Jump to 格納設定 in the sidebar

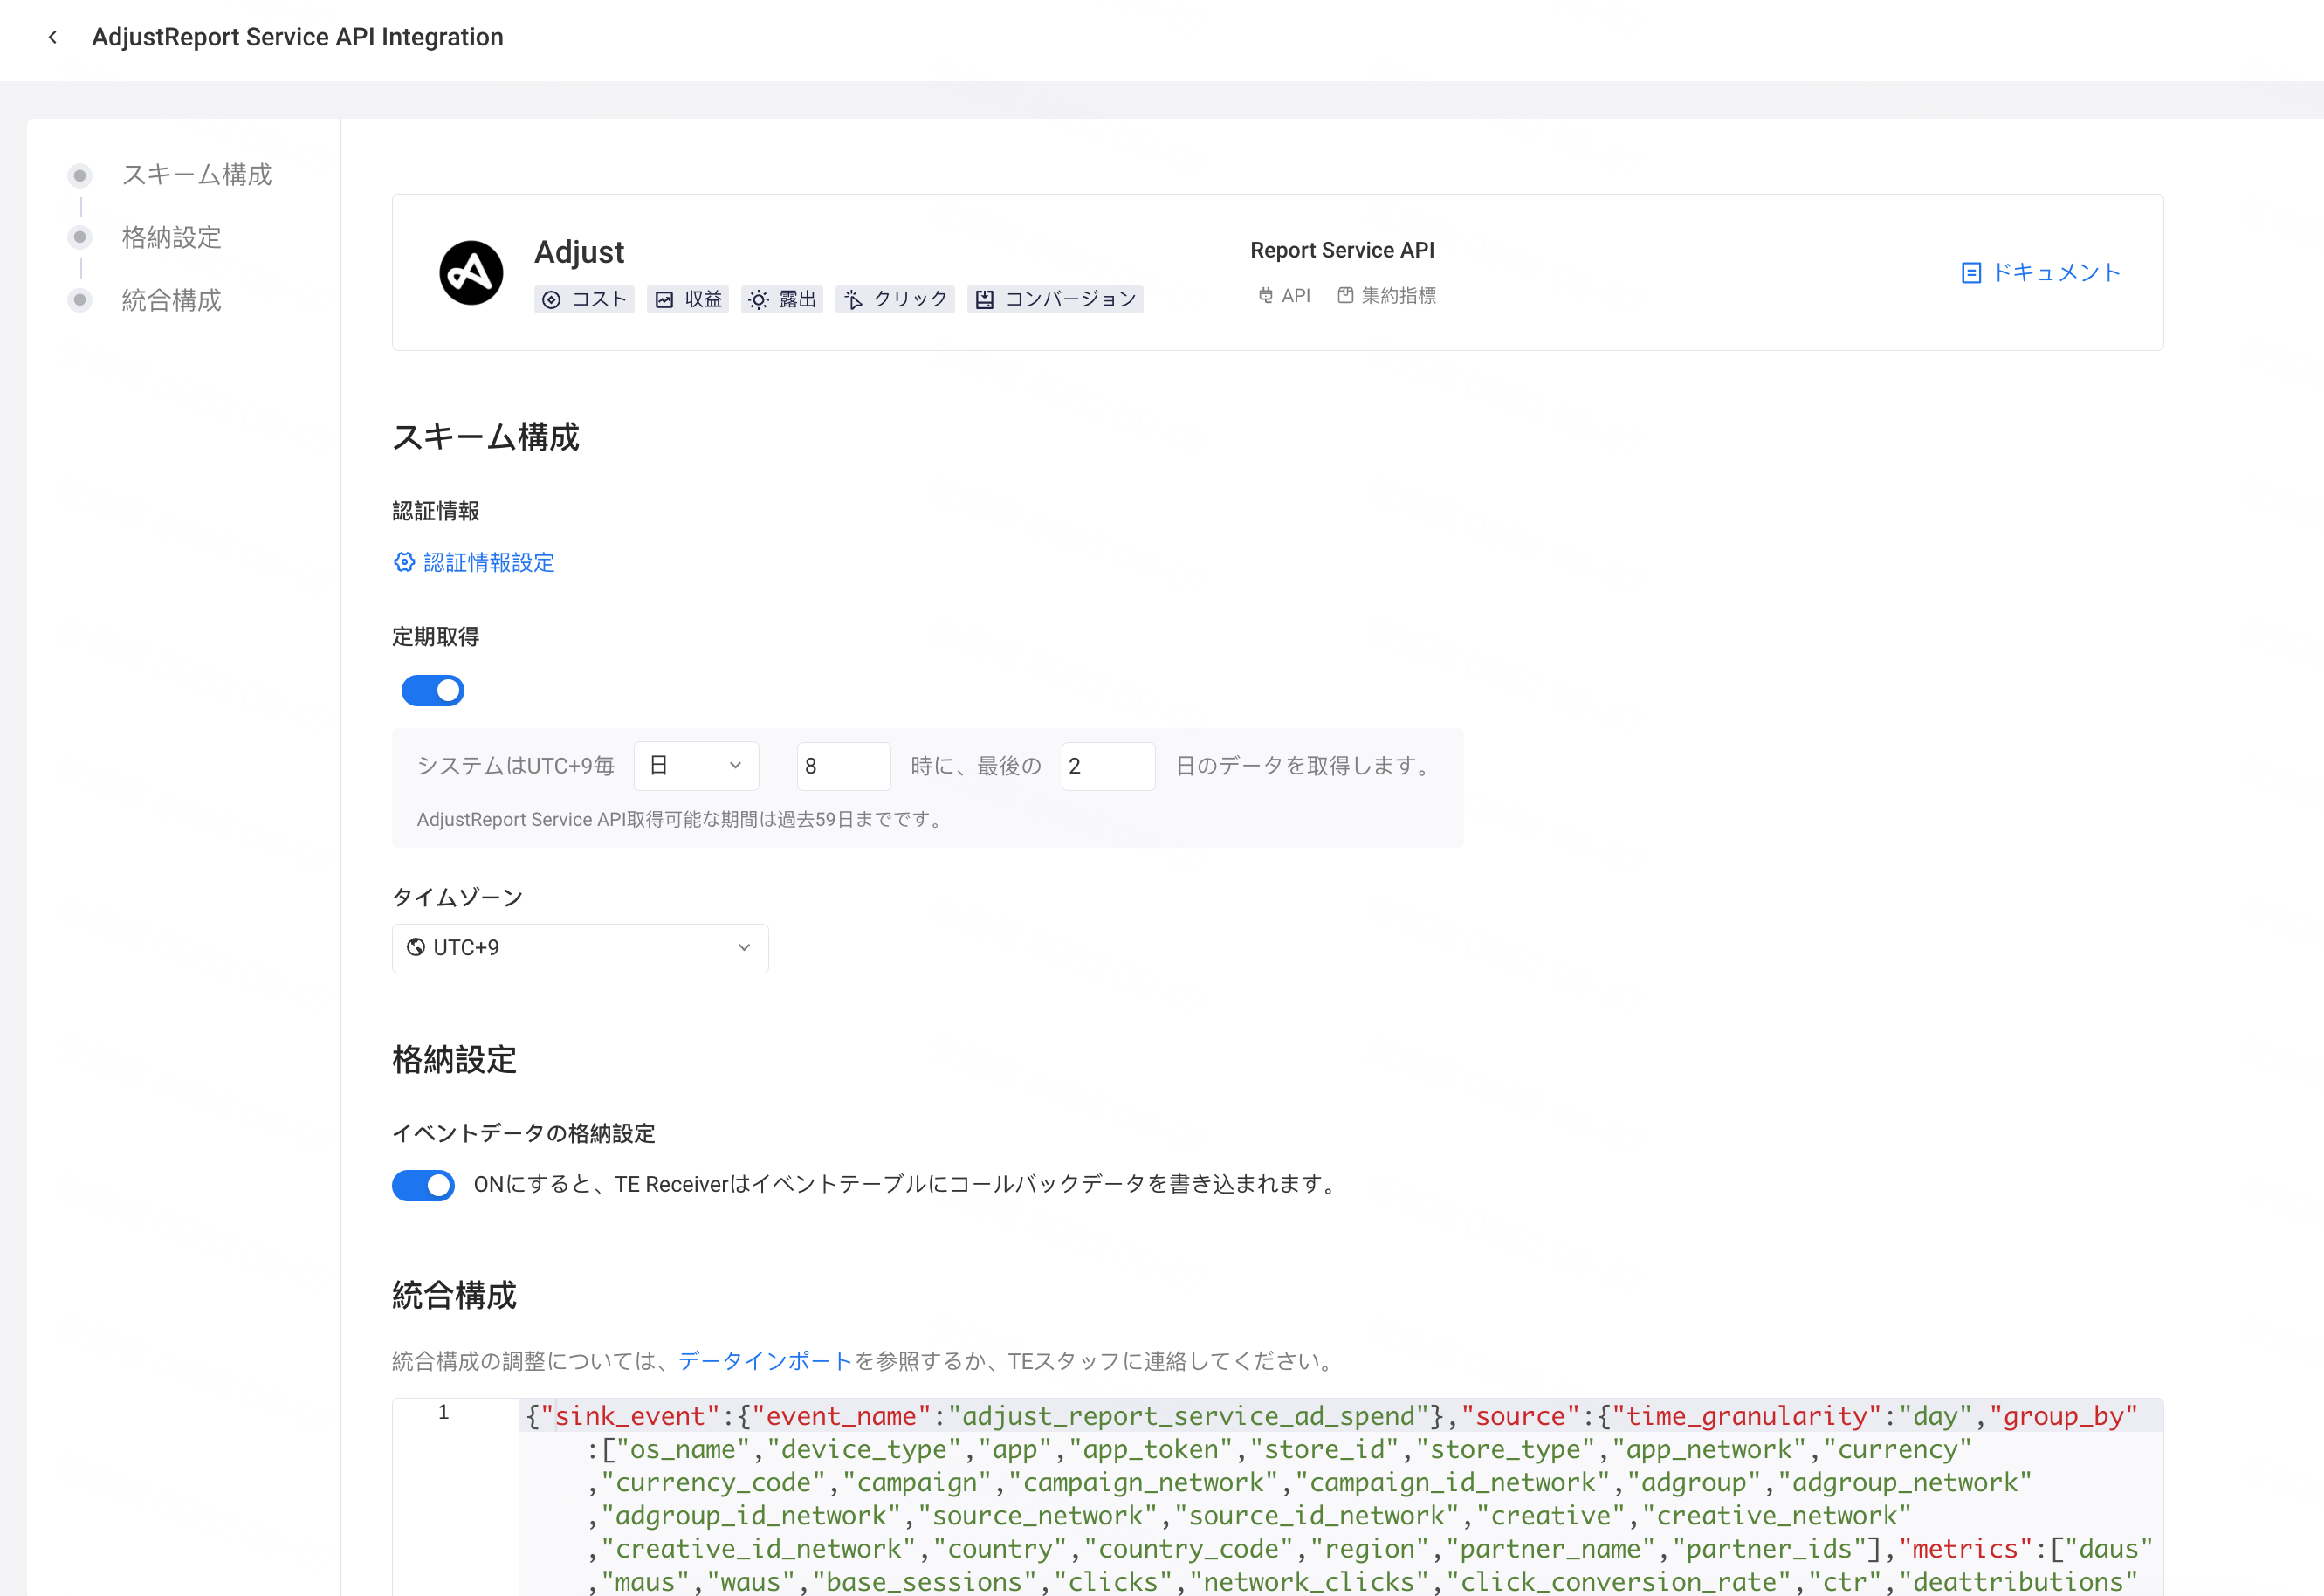(171, 237)
